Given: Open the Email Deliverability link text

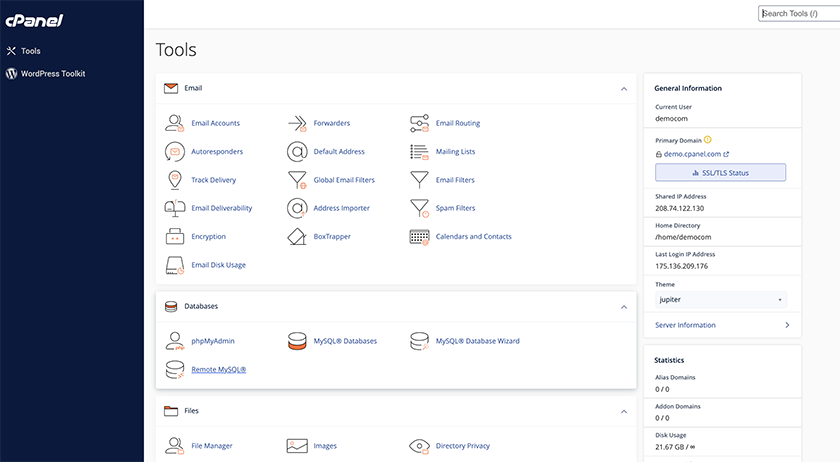Looking at the screenshot, I should tap(222, 208).
